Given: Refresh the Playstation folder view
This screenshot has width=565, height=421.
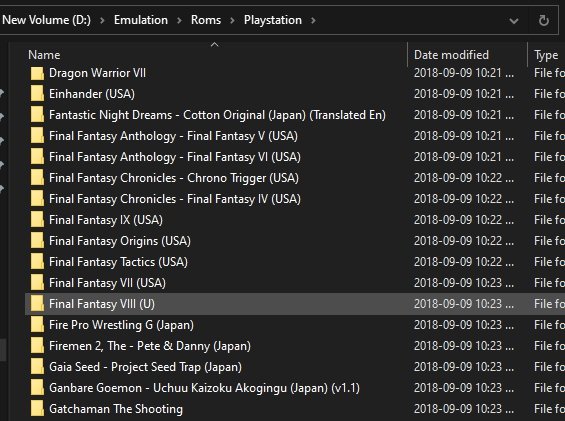Looking at the screenshot, I should (544, 21).
